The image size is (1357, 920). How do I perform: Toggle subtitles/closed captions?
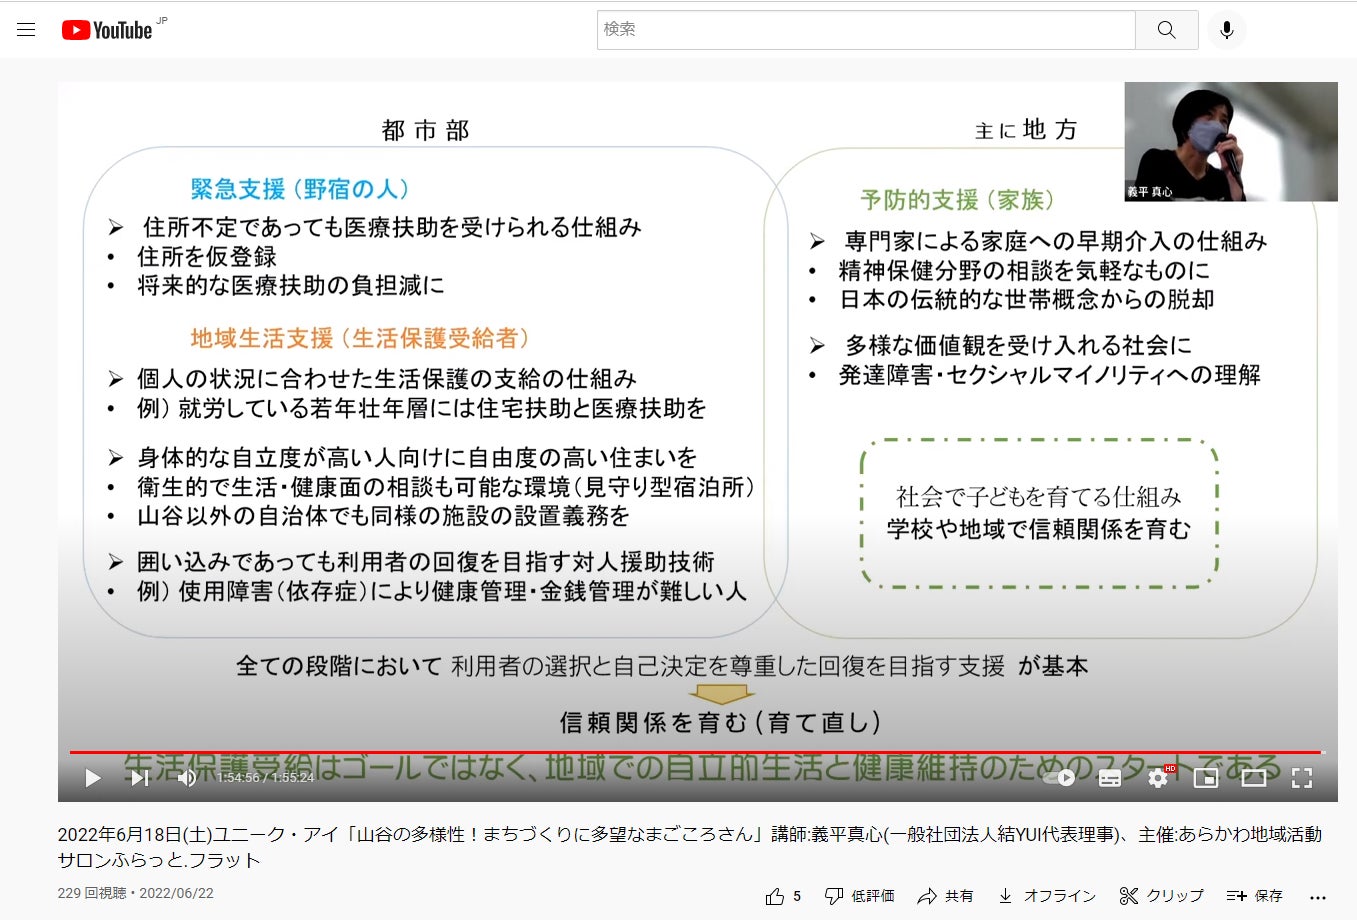(1110, 777)
